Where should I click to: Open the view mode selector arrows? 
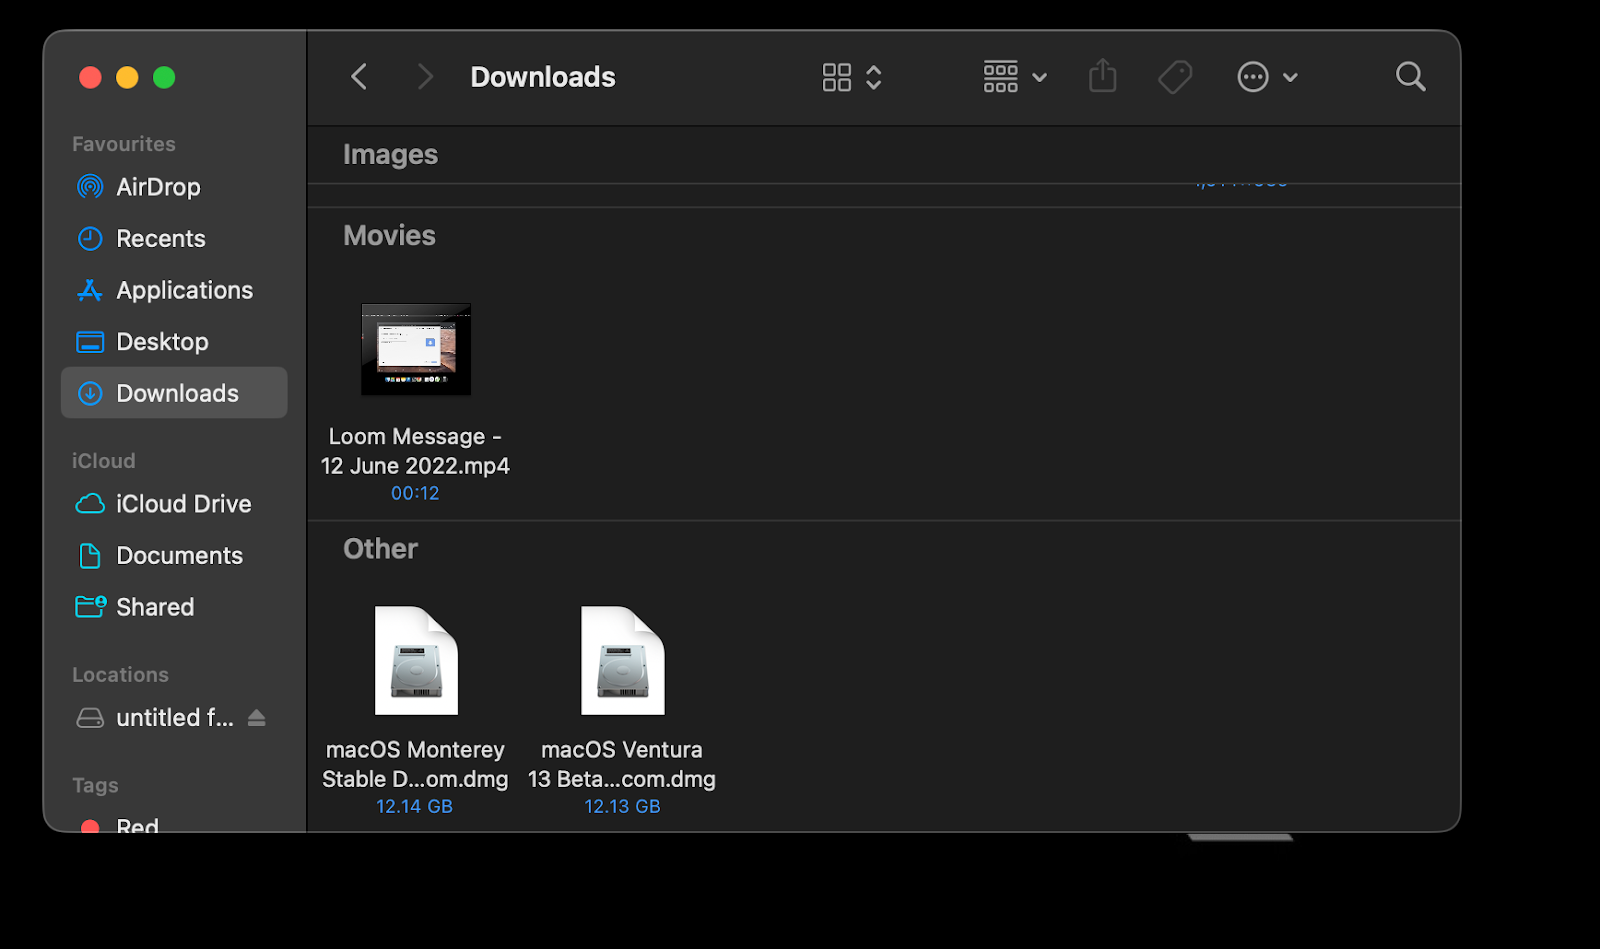pos(874,77)
